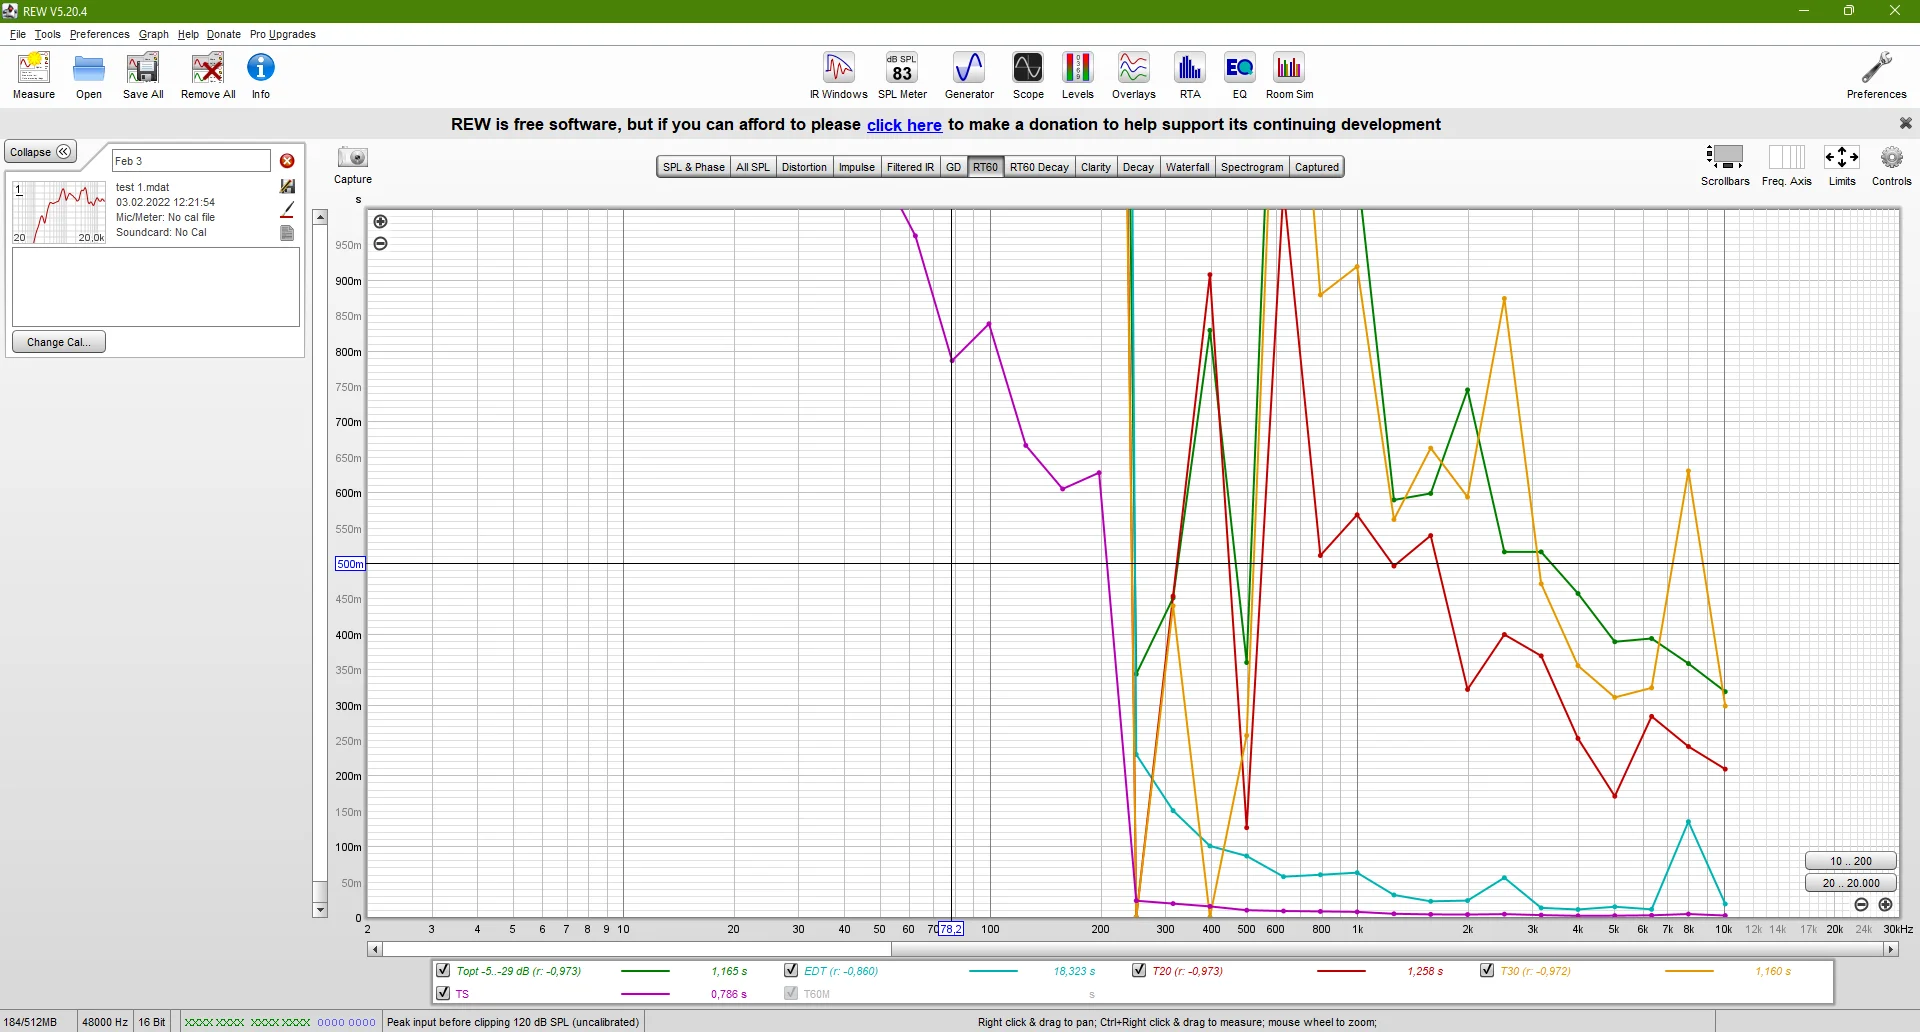
Task: Open the Levels meter
Action: (x=1077, y=76)
